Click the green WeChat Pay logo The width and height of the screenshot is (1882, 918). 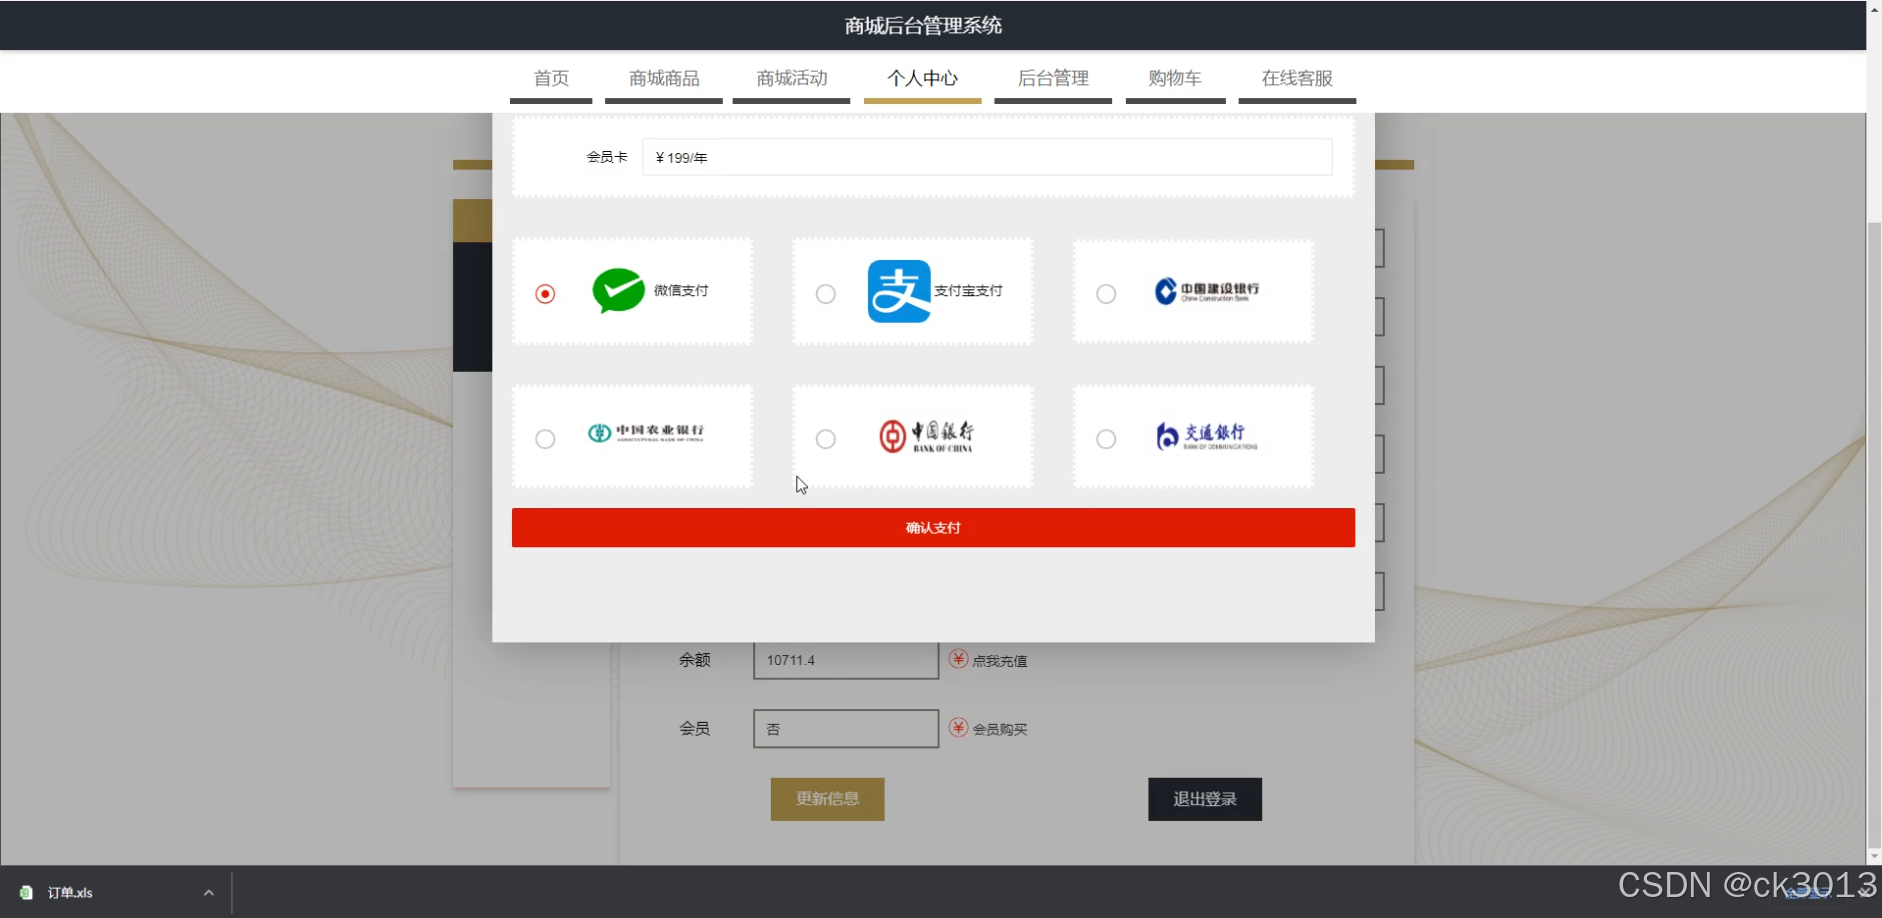(618, 291)
